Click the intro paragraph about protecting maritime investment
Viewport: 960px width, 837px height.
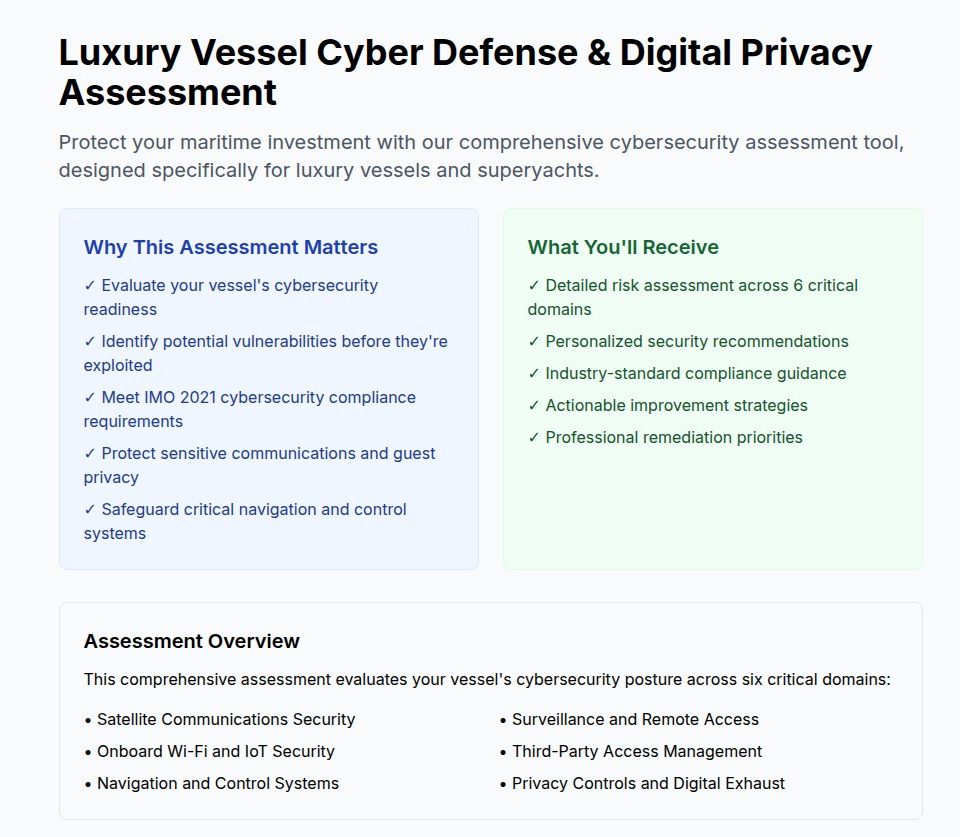[481, 156]
